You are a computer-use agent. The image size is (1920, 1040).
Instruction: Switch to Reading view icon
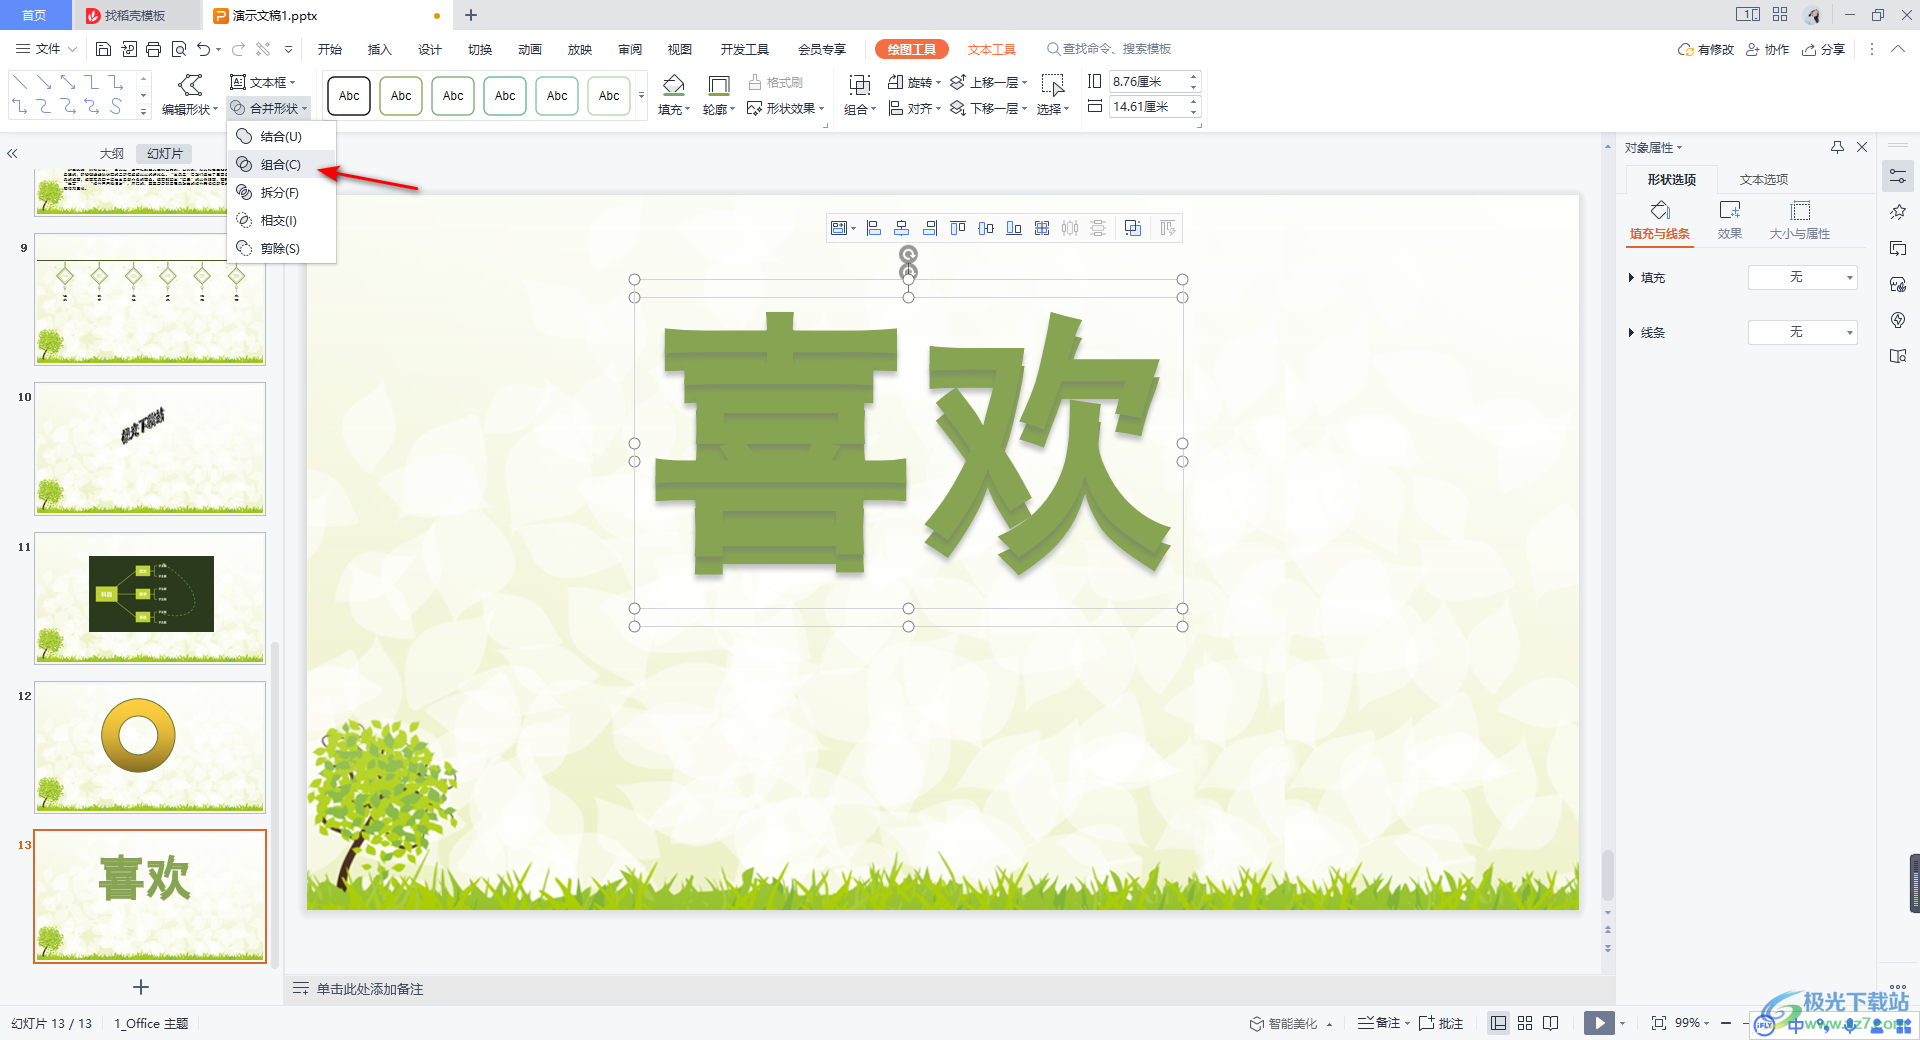tap(1551, 1023)
